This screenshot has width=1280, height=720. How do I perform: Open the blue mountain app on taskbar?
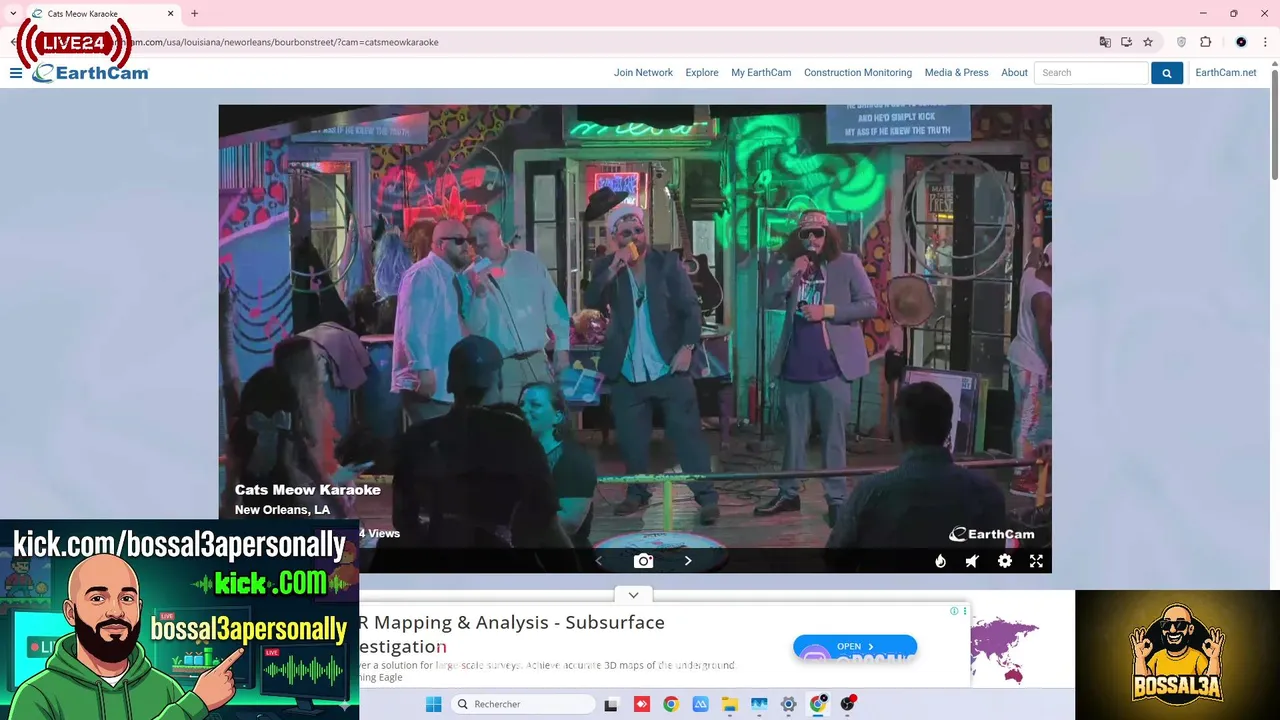click(x=700, y=704)
